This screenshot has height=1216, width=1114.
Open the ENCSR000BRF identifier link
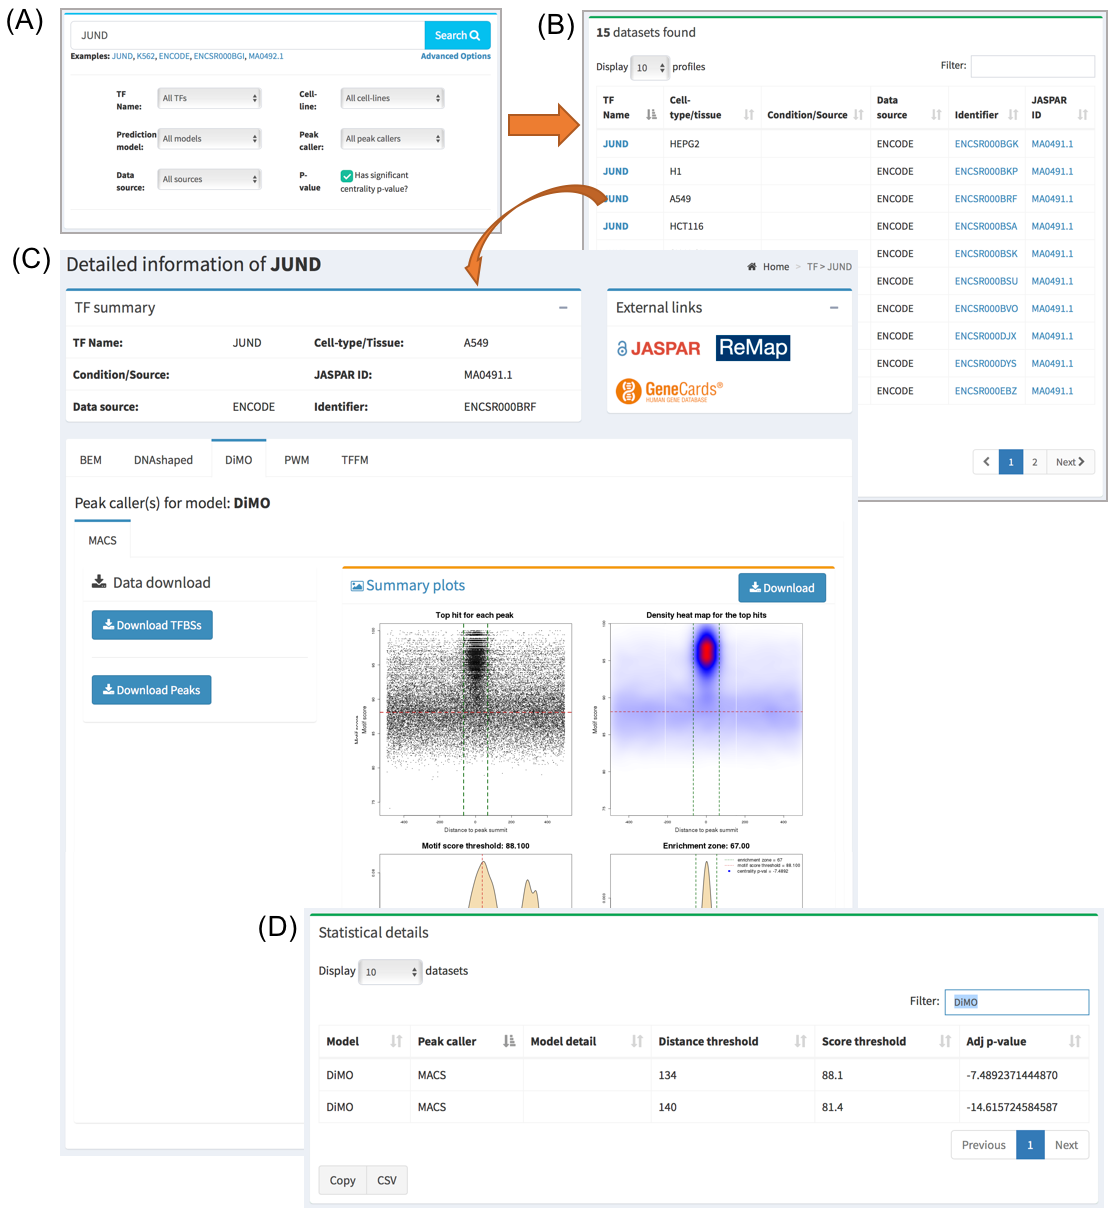[985, 199]
